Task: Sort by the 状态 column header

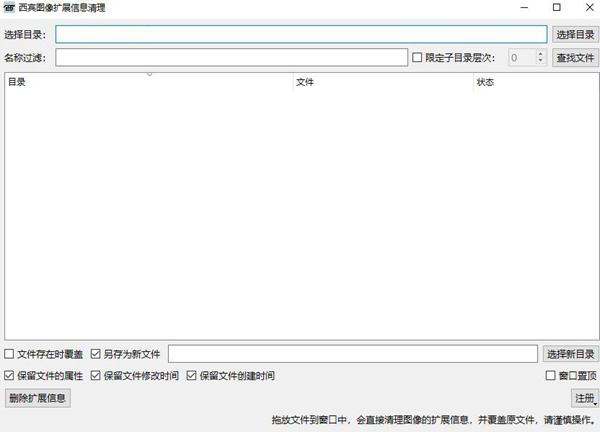Action: pyautogui.click(x=536, y=82)
